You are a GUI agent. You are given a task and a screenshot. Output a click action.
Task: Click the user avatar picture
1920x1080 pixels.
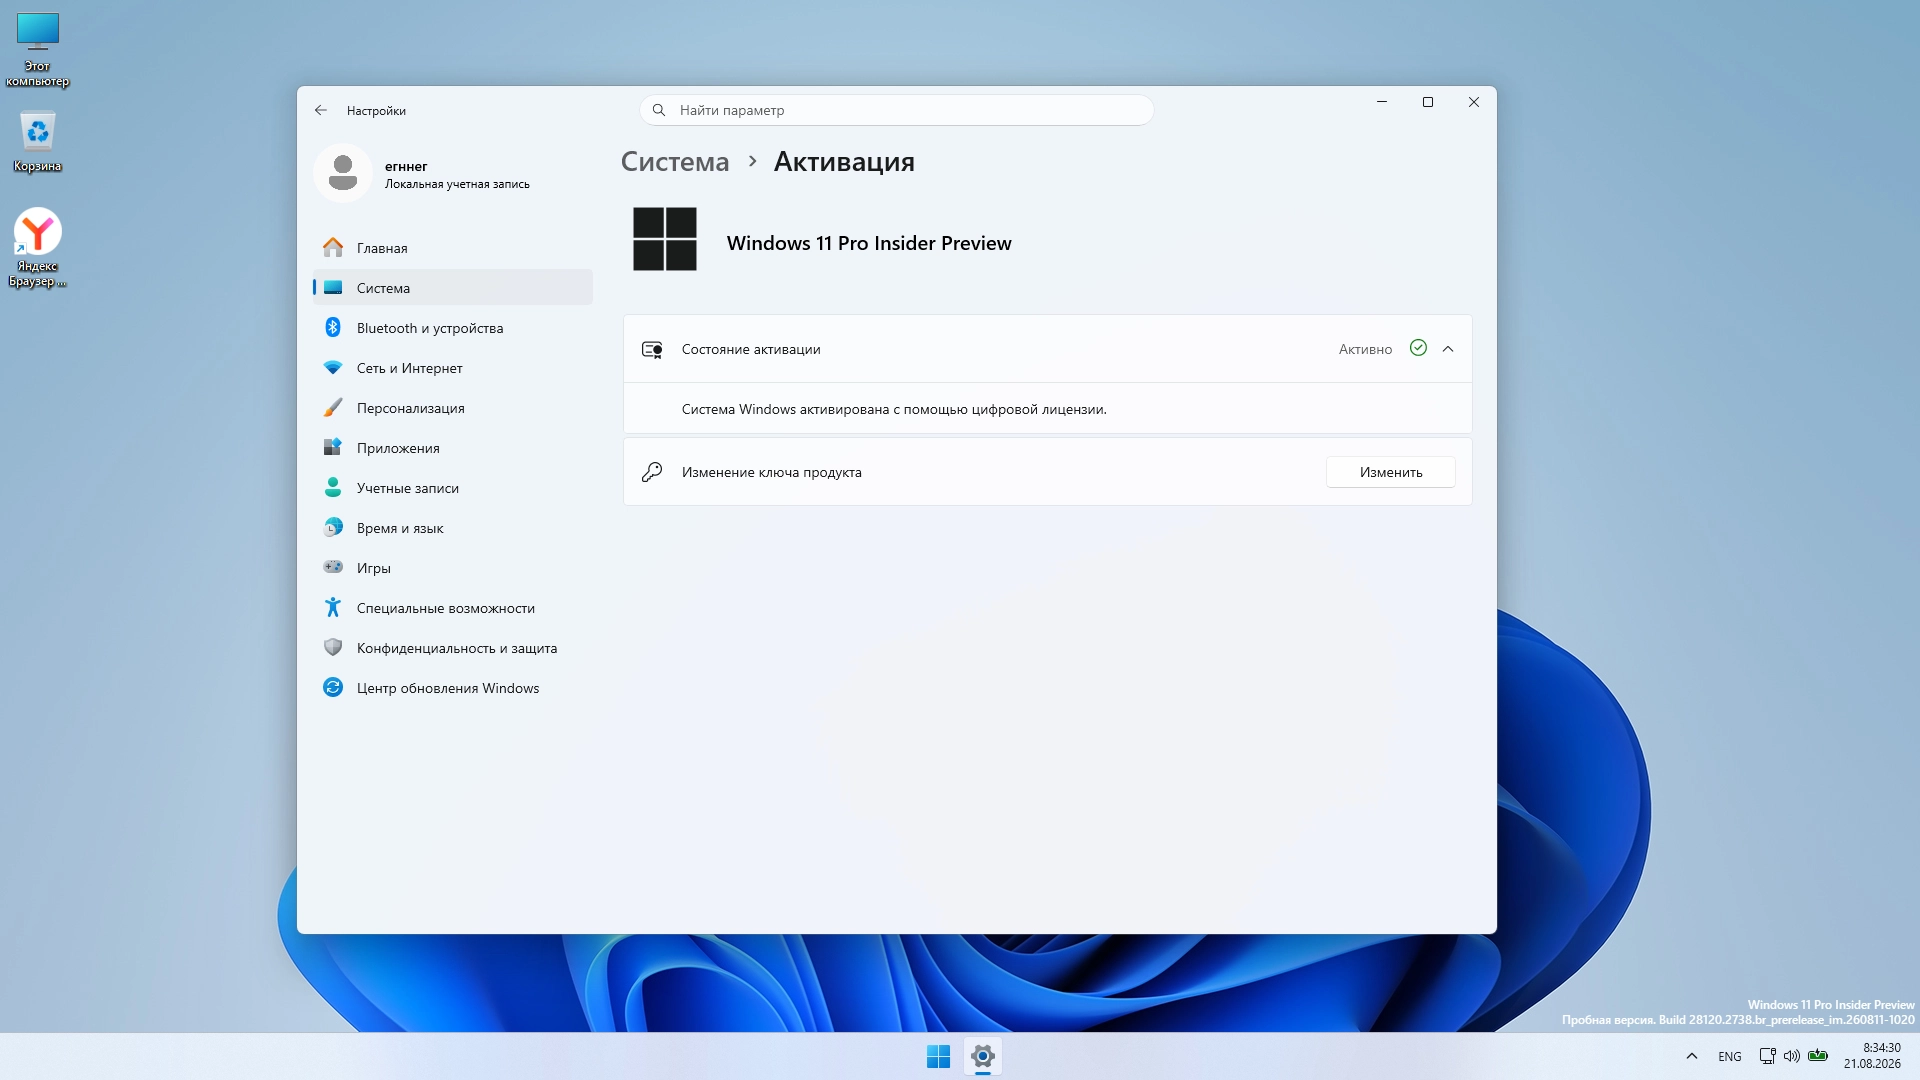coord(343,173)
